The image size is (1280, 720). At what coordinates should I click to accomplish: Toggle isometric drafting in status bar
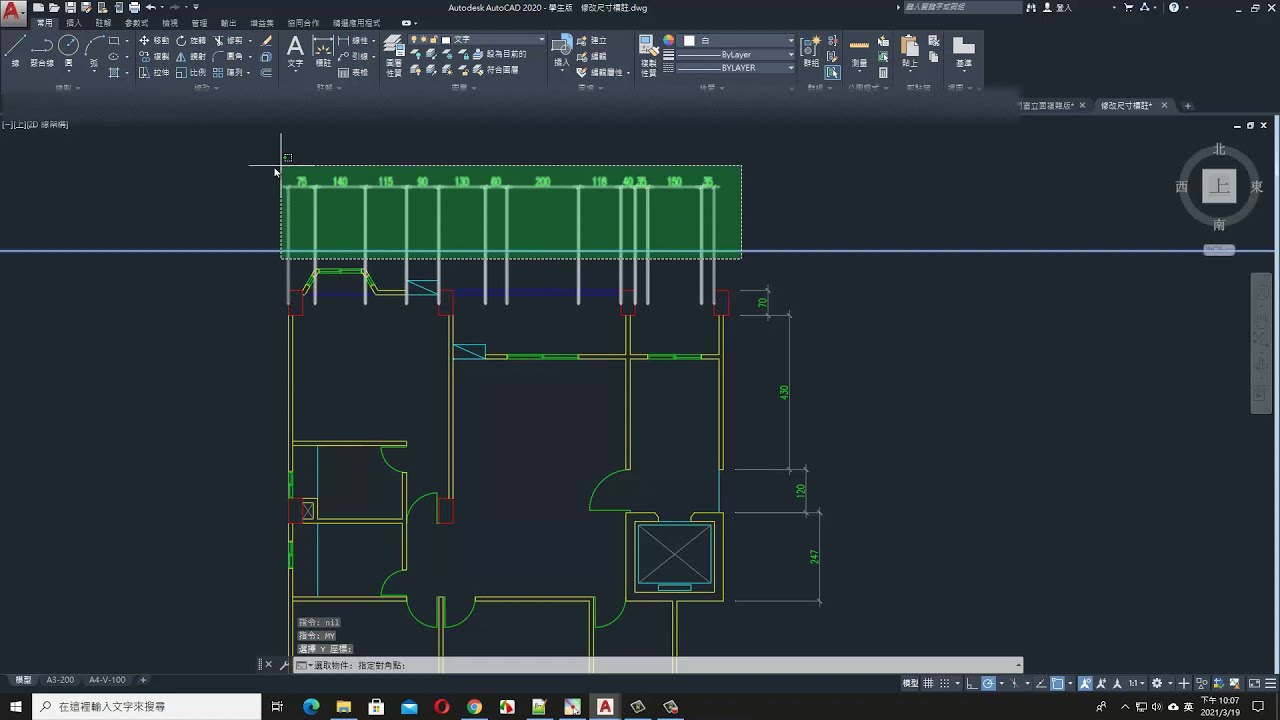[1013, 683]
